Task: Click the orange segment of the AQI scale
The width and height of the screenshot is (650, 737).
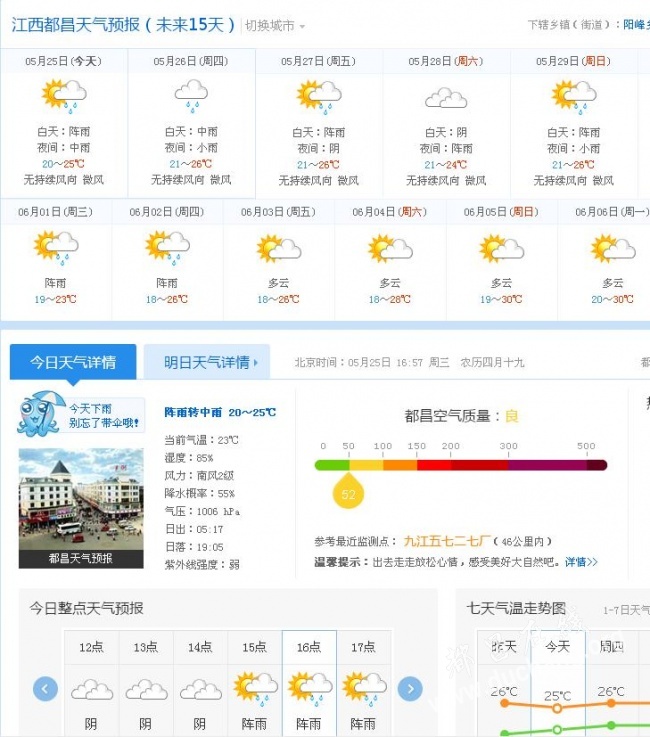Action: [400, 465]
